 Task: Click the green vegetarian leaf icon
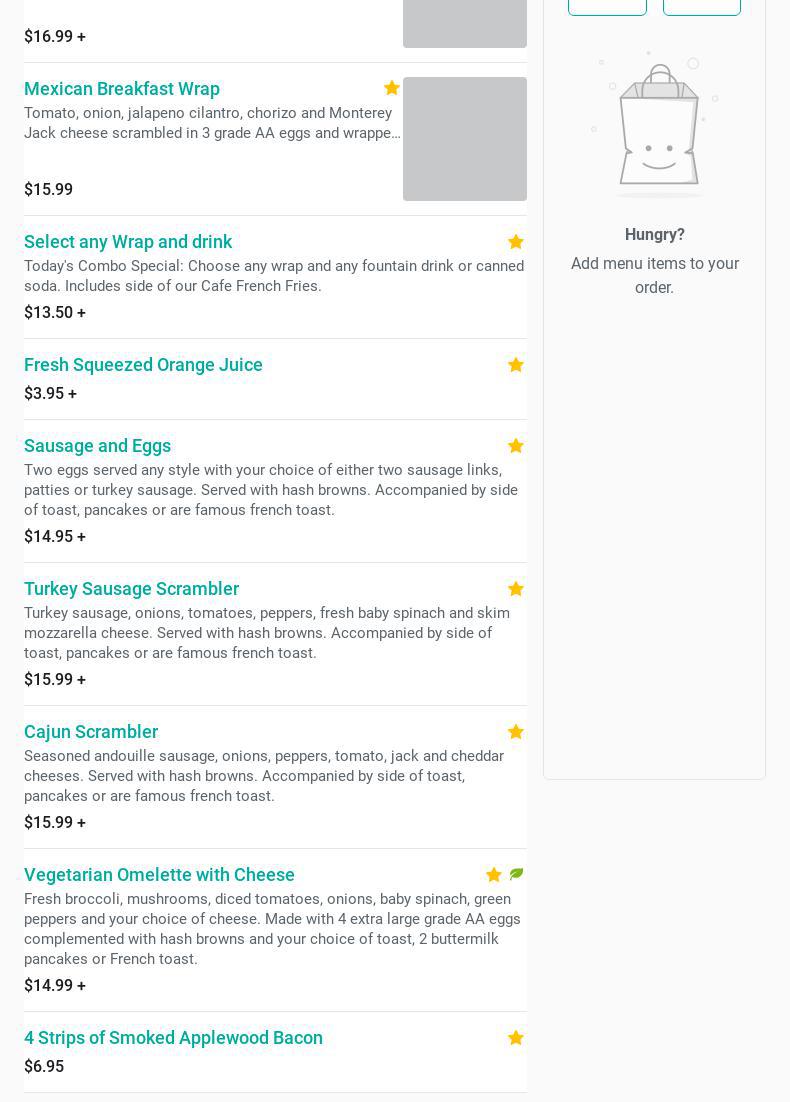pyautogui.click(x=516, y=874)
